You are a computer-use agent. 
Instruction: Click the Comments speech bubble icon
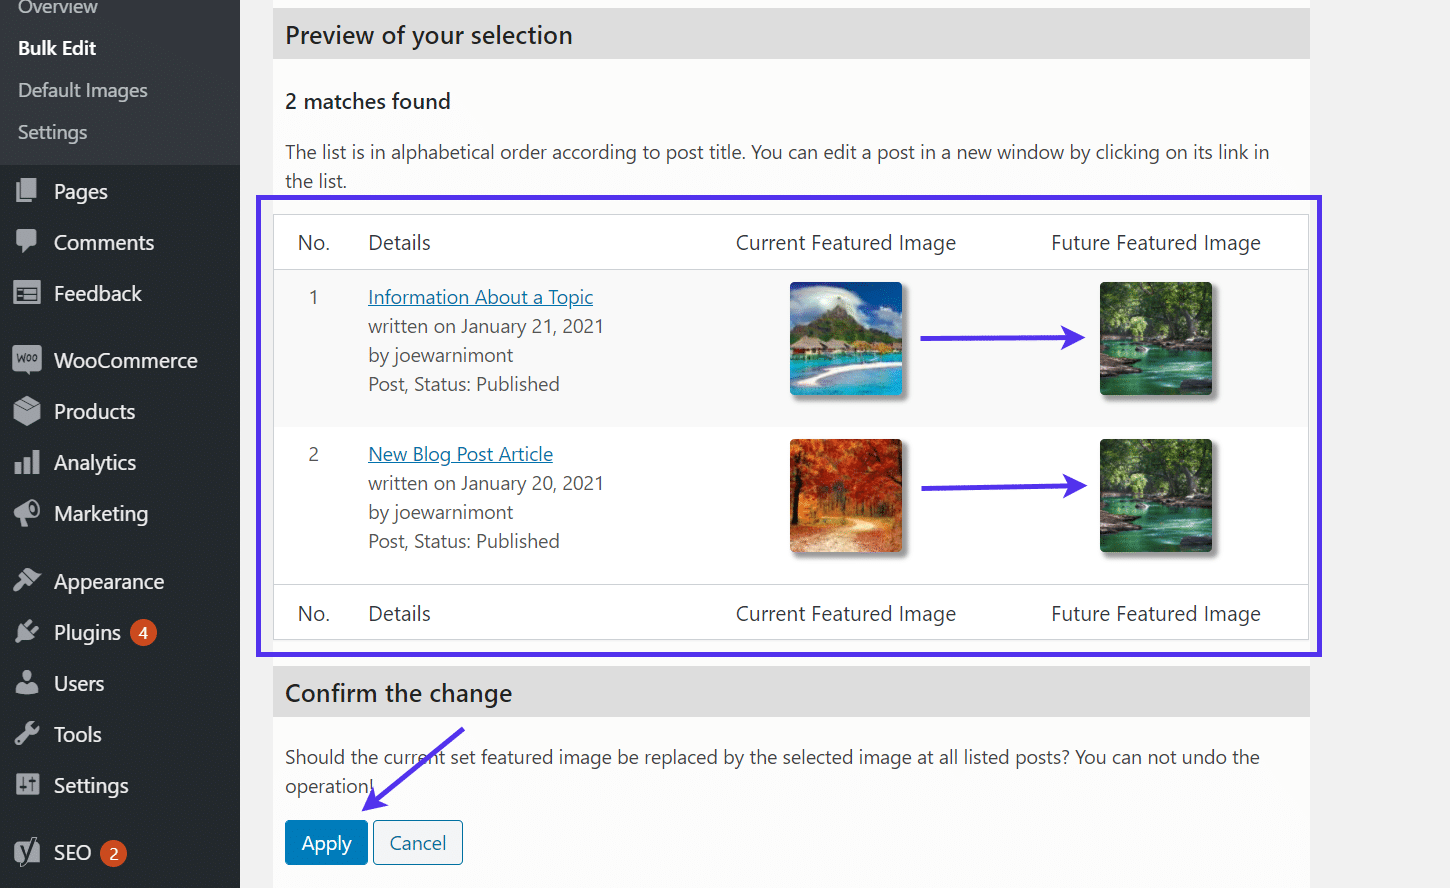[27, 242]
